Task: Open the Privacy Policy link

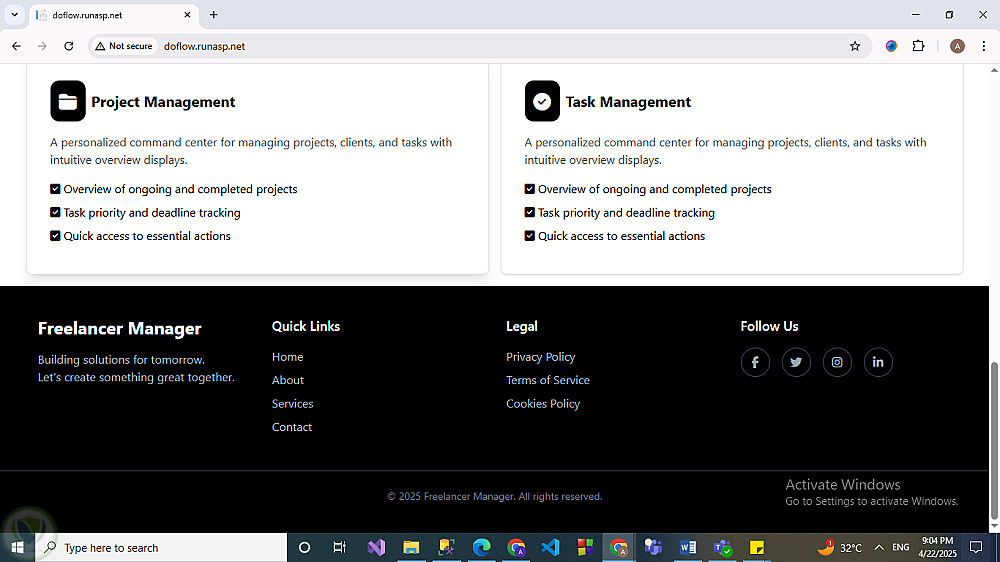Action: pos(541,357)
